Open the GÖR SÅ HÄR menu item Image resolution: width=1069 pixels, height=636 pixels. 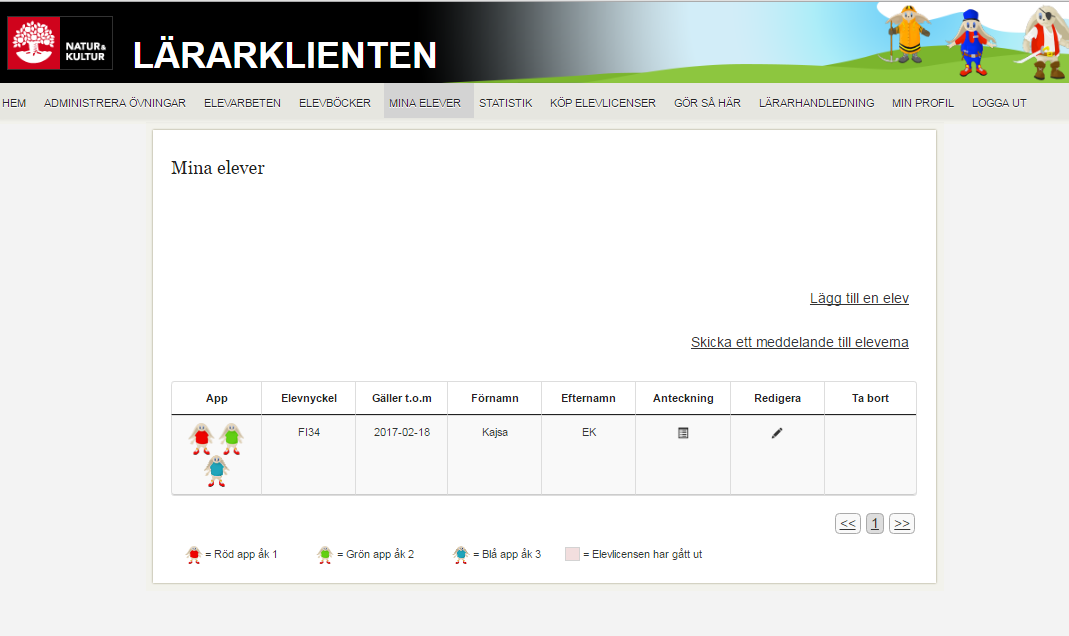[x=707, y=103]
